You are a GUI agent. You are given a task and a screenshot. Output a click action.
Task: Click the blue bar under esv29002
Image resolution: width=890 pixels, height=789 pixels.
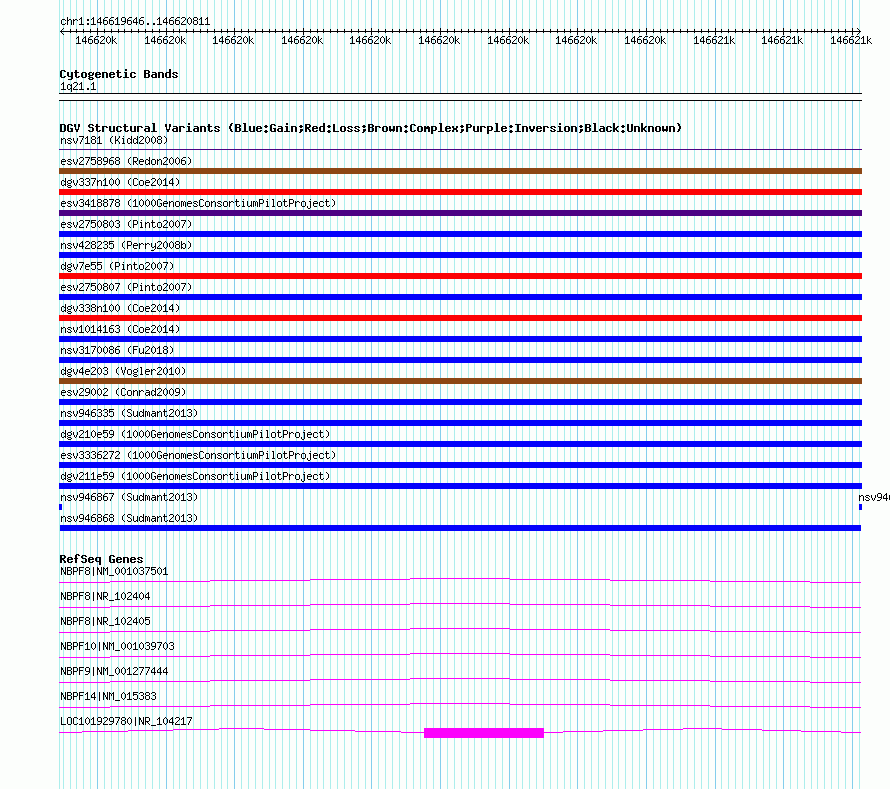pos(460,402)
